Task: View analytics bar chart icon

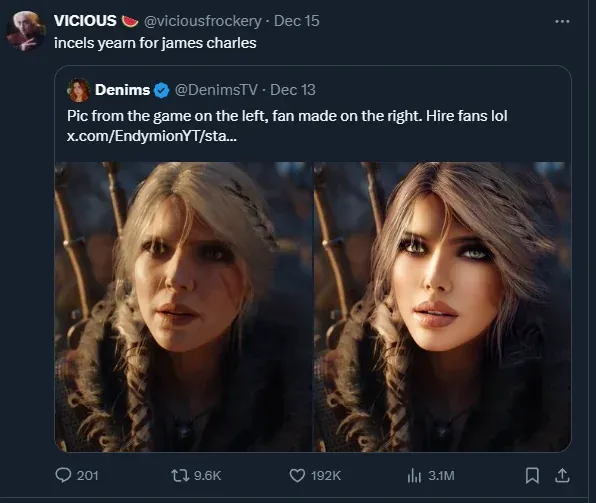Action: tap(414, 475)
